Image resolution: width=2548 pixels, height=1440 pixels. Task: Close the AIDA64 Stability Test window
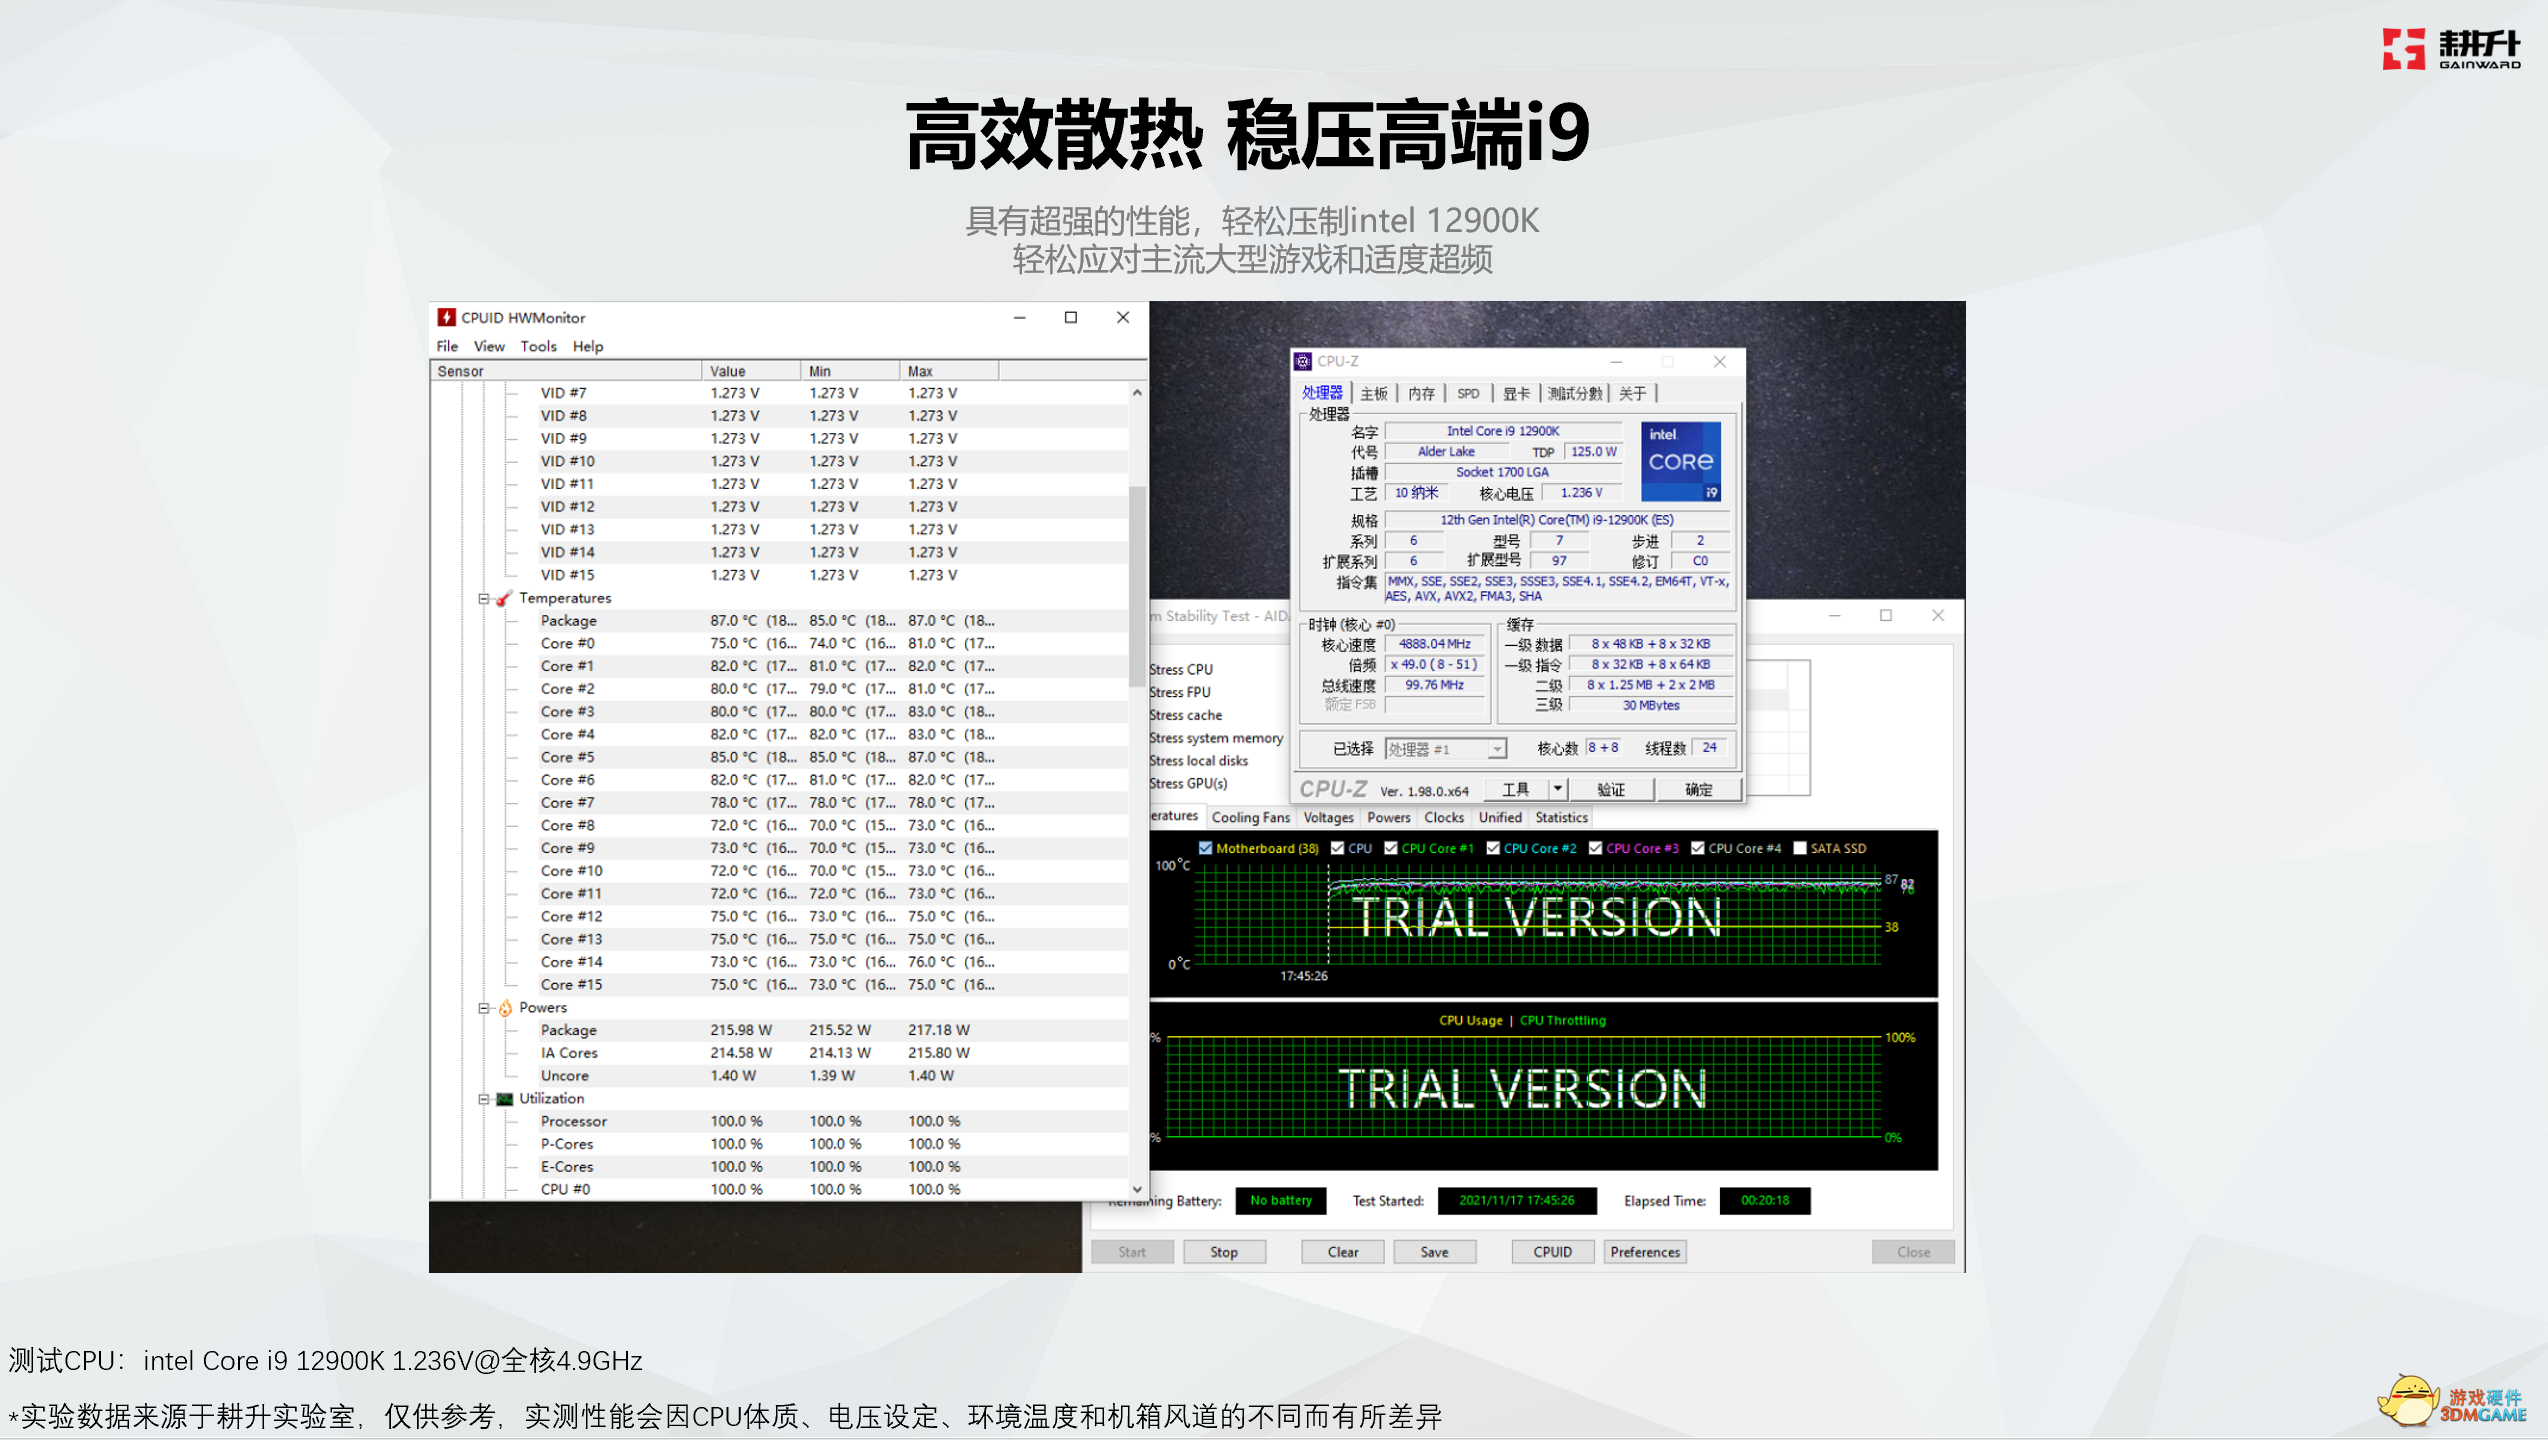pos(1938,615)
